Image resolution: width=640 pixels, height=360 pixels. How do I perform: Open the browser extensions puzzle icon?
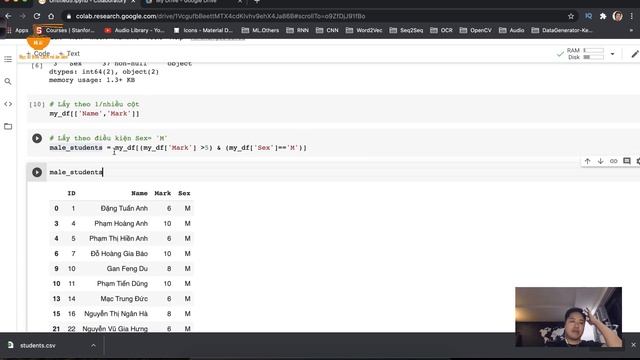[603, 16]
